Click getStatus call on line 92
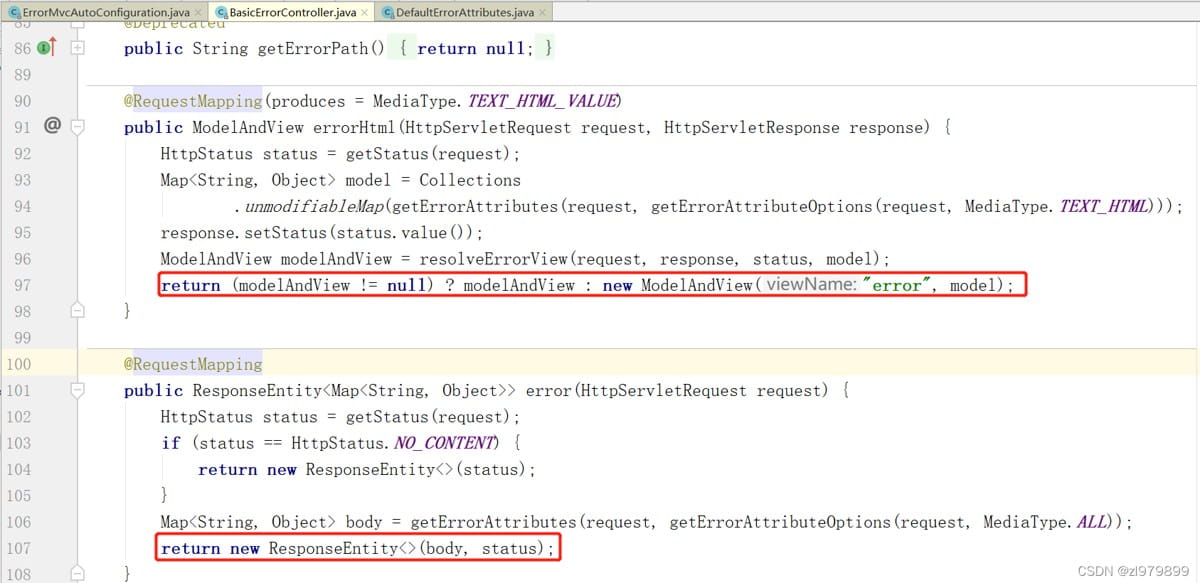1200x583 pixels. pyautogui.click(x=387, y=153)
